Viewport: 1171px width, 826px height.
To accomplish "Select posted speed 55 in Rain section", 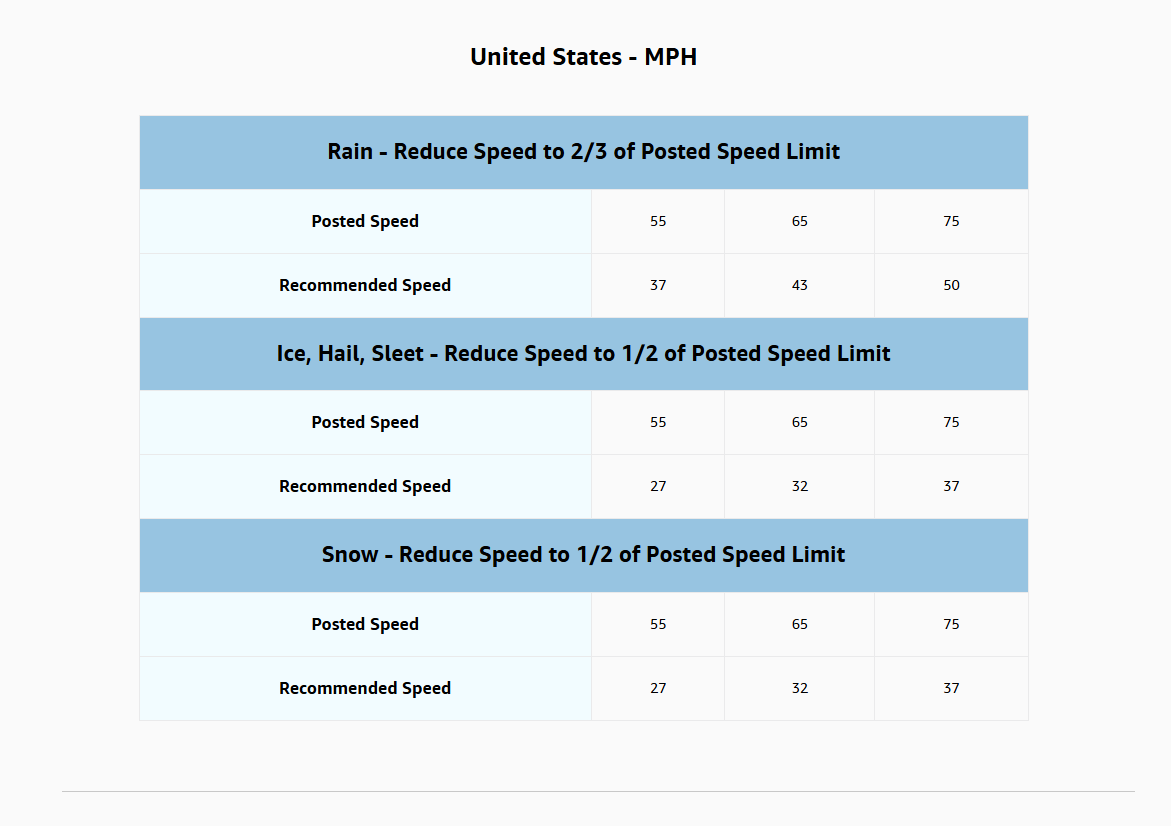I will click(658, 221).
